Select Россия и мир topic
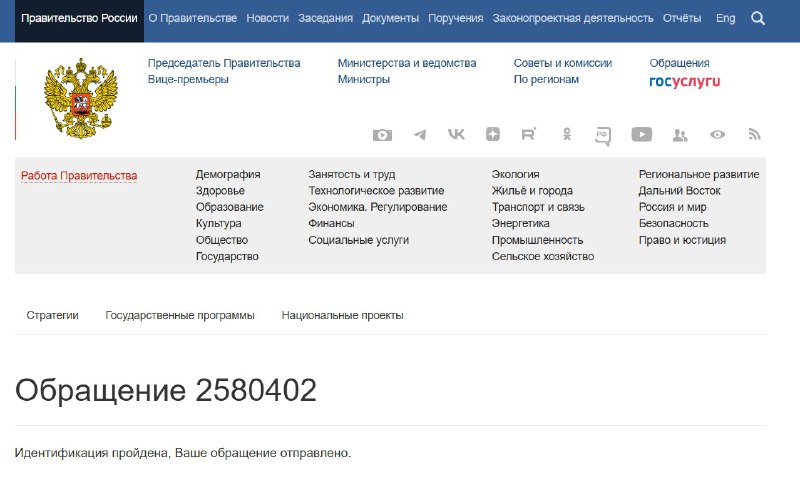This screenshot has height=496, width=800. pos(672,207)
